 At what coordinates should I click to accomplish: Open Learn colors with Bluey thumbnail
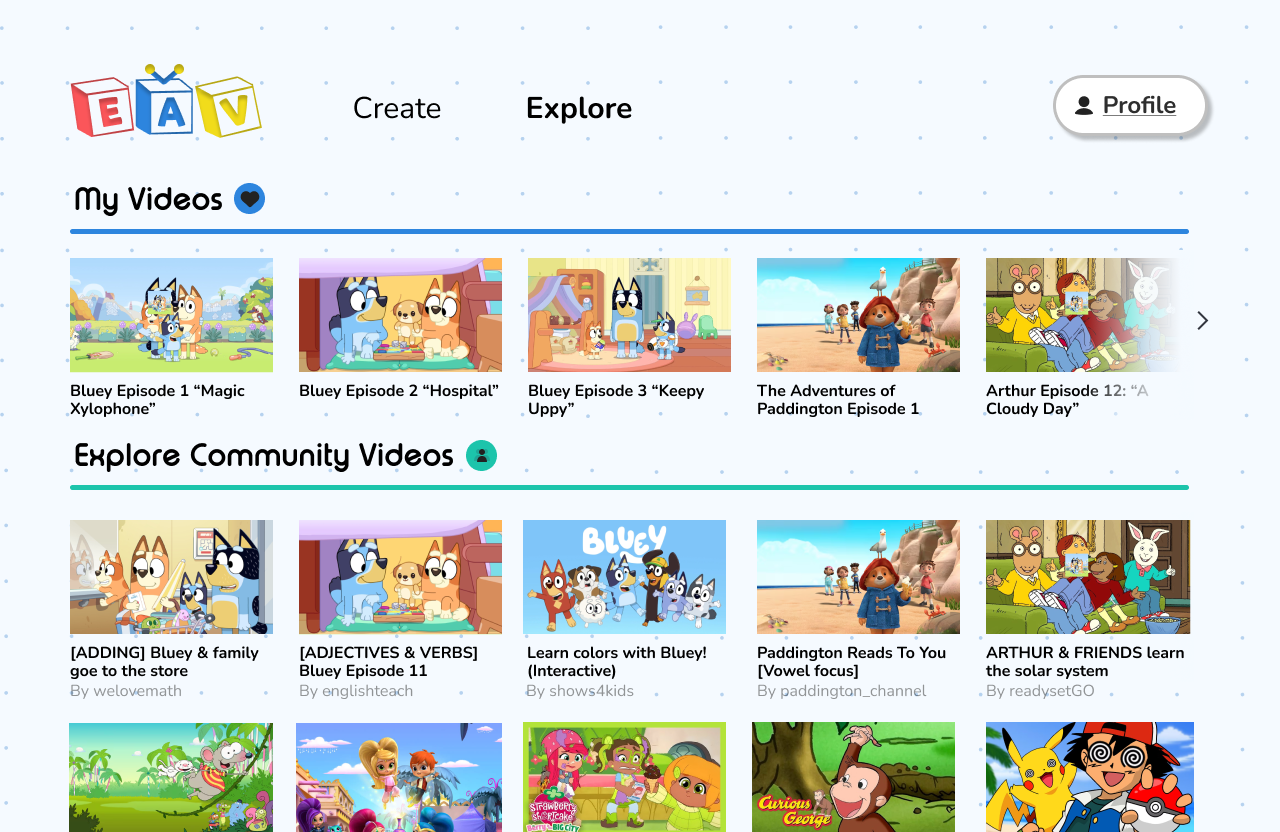click(x=624, y=577)
